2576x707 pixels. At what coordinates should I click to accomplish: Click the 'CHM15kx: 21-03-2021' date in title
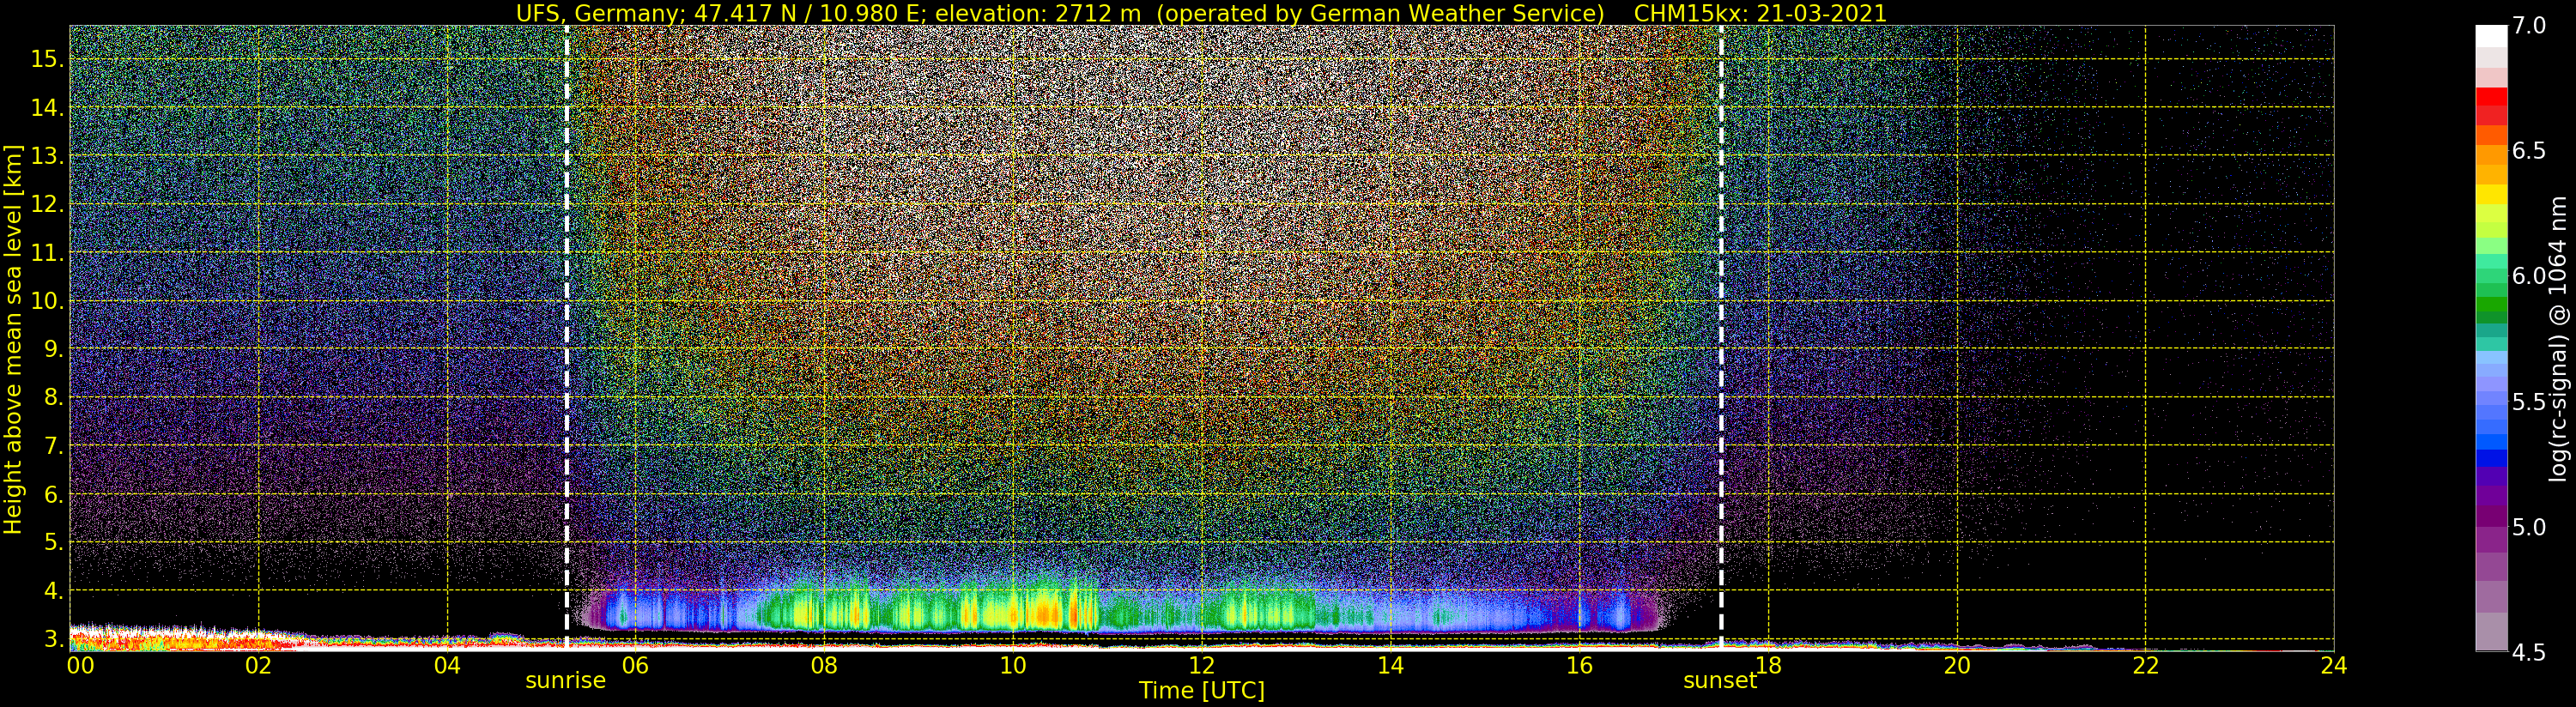point(1759,13)
